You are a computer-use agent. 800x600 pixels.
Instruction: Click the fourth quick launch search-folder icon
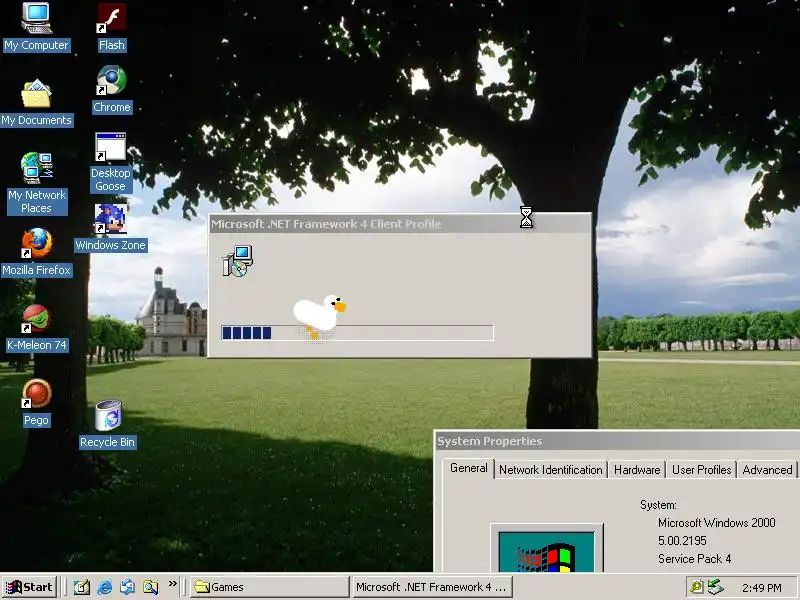(x=151, y=587)
